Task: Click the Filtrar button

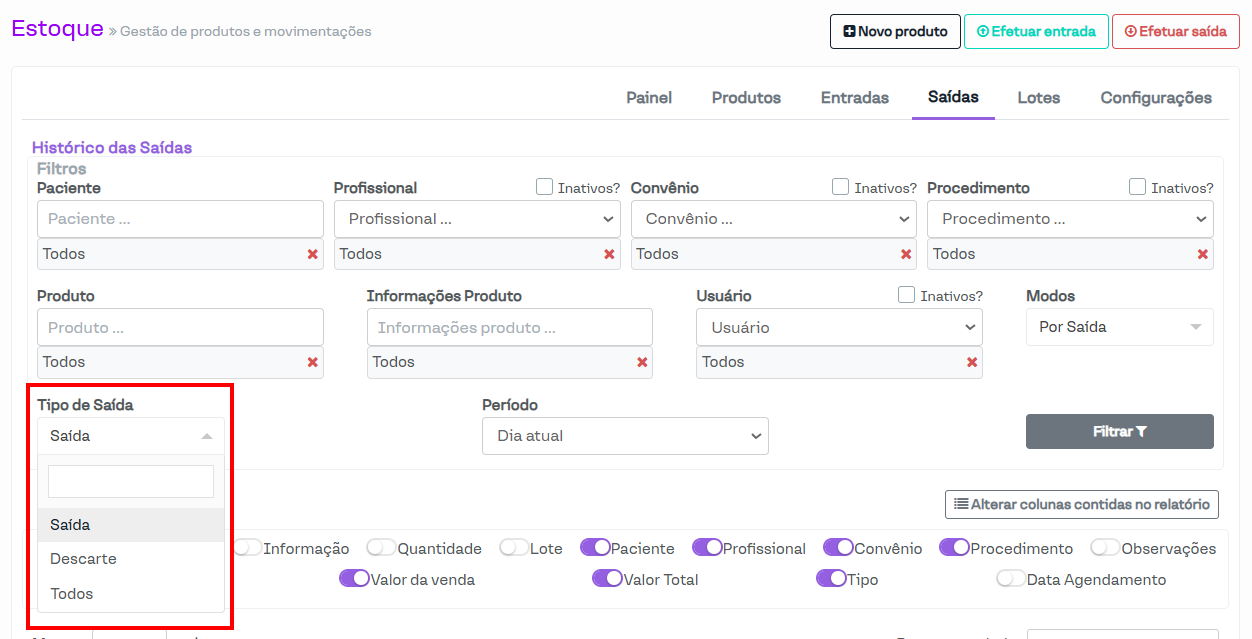Action: pos(1119,432)
